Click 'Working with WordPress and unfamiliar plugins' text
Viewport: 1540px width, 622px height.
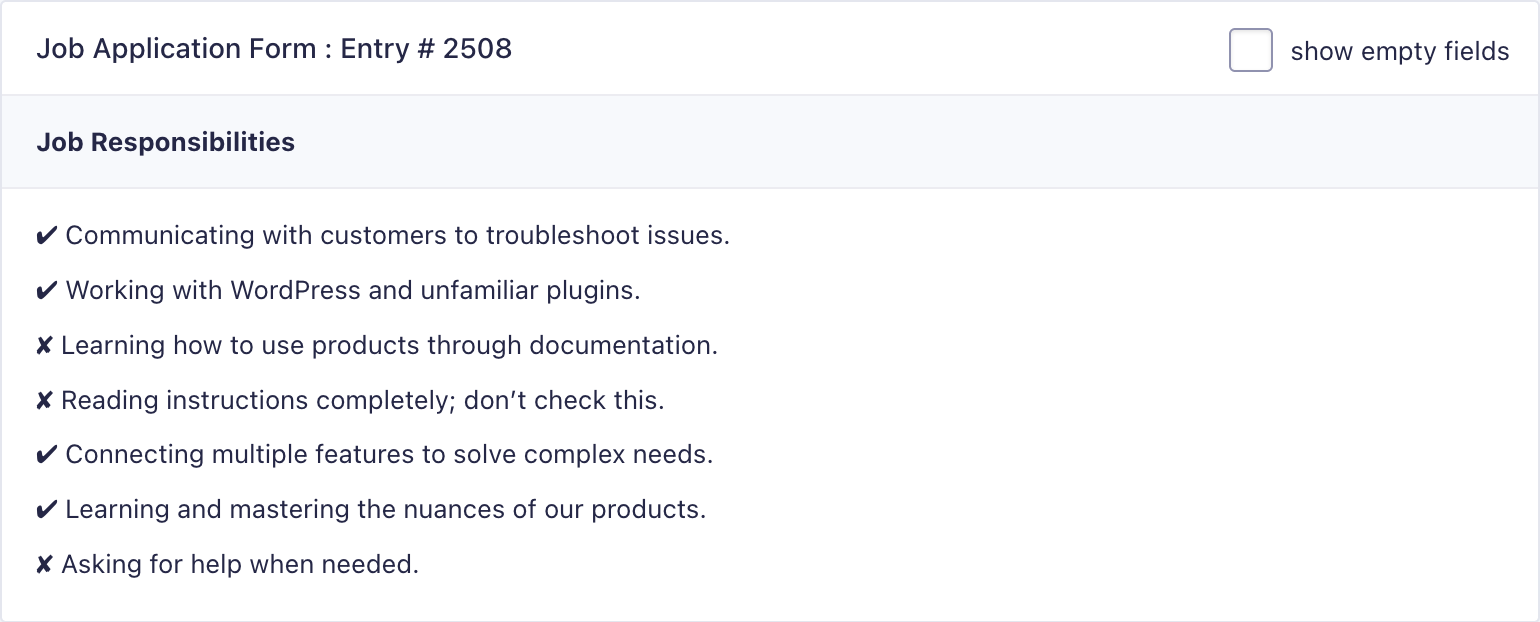[x=353, y=291]
